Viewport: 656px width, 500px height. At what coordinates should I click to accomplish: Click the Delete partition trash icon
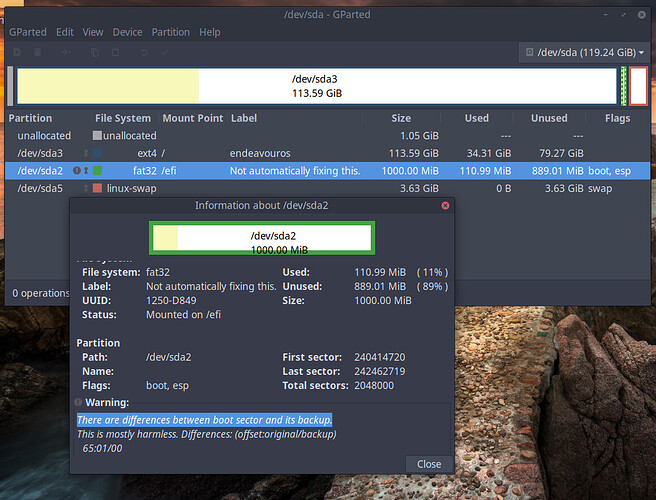click(38, 52)
